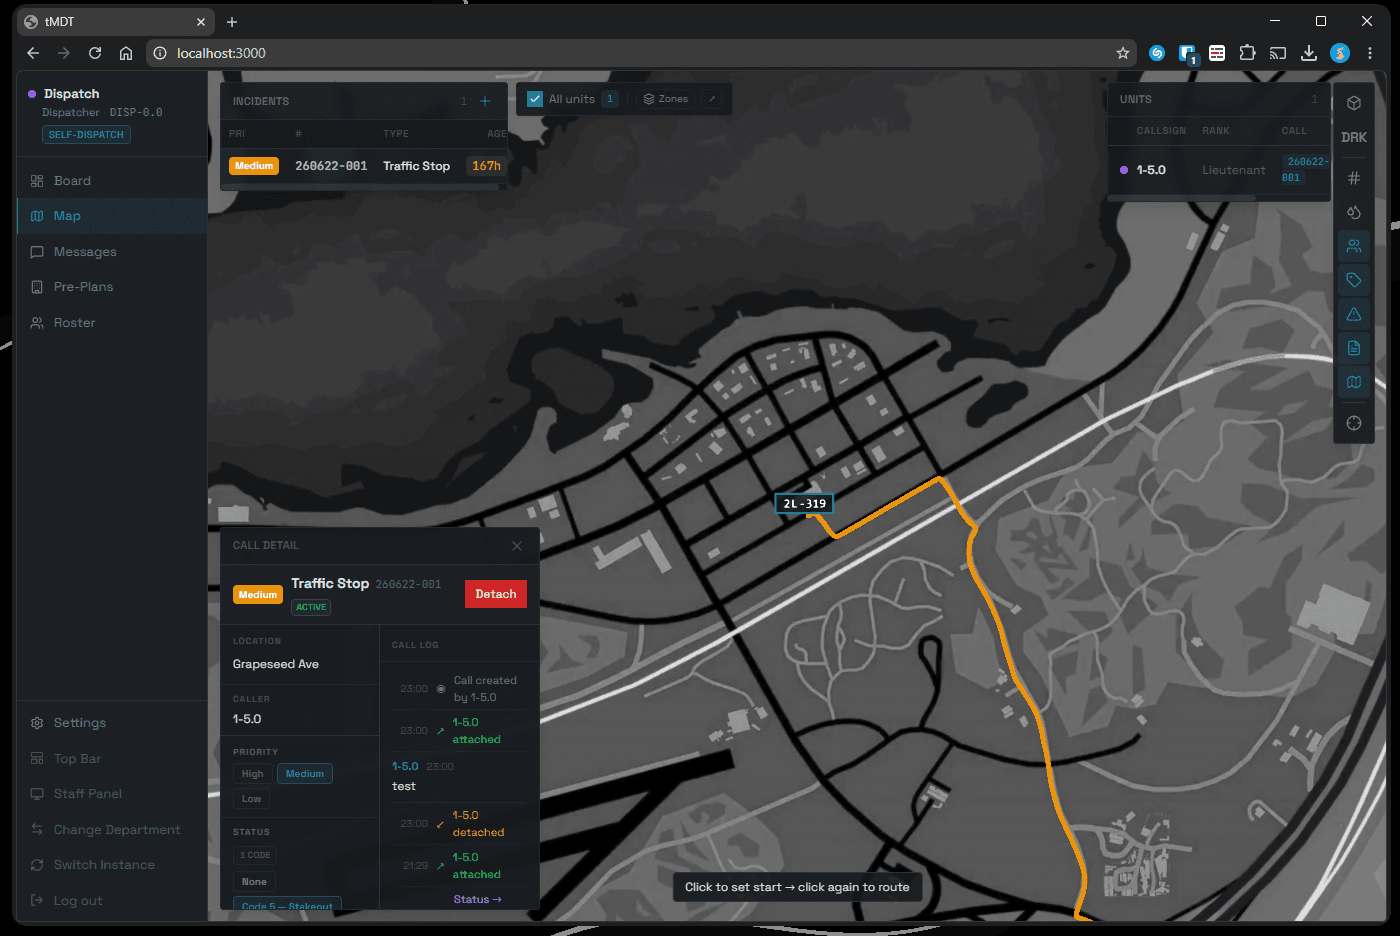Click the localhost:3000 address bar

click(x=640, y=53)
